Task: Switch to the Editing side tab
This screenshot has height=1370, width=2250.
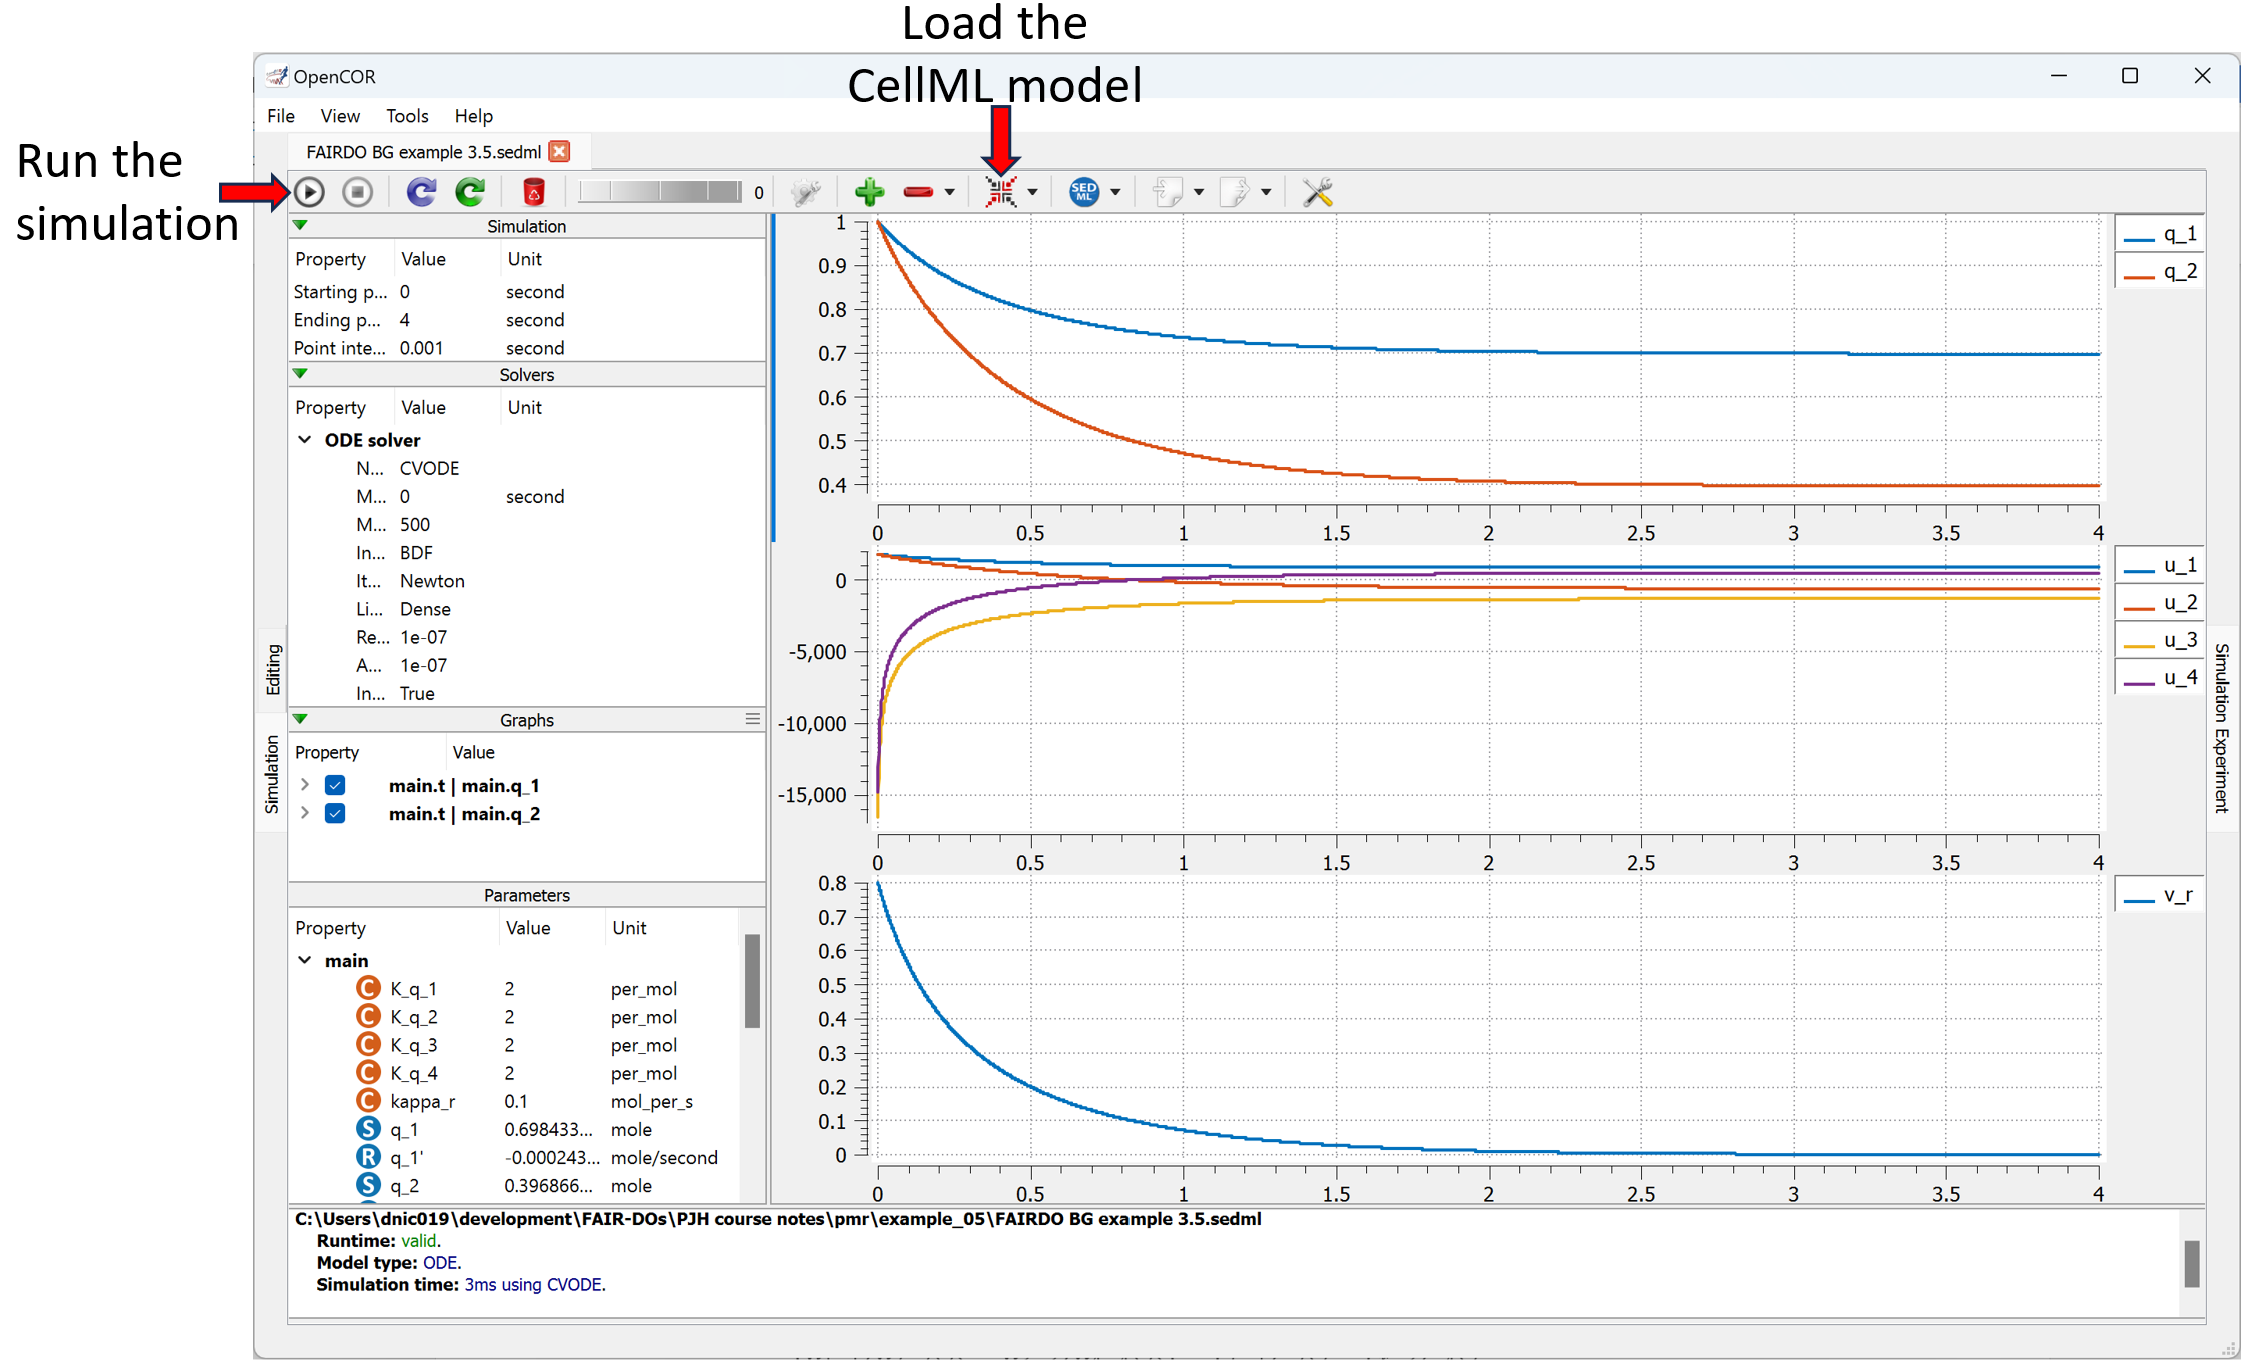Action: (272, 668)
